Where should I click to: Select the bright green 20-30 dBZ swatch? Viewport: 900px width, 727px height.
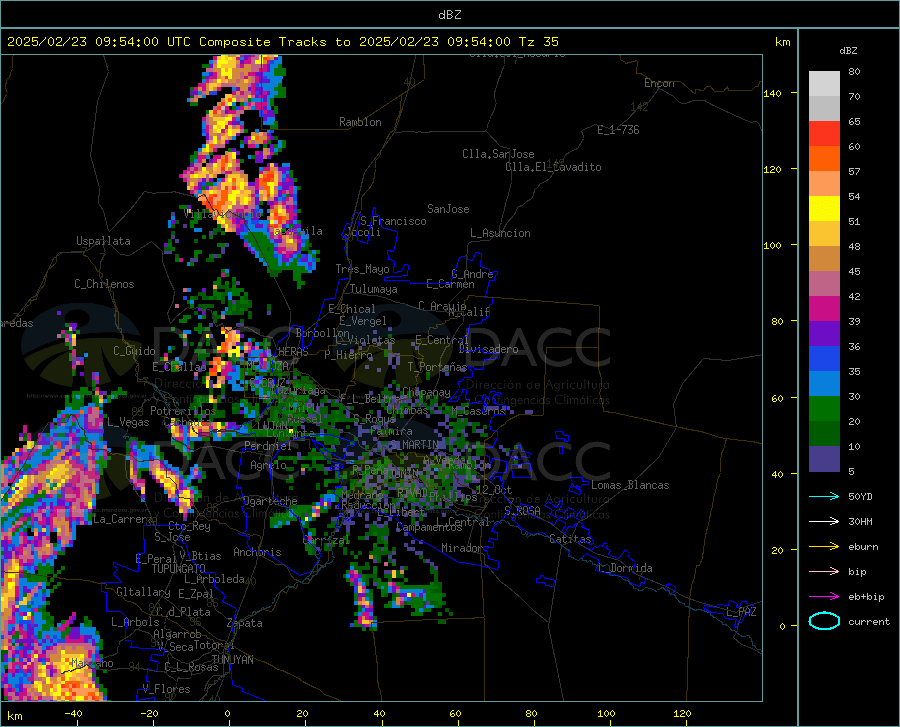click(824, 409)
